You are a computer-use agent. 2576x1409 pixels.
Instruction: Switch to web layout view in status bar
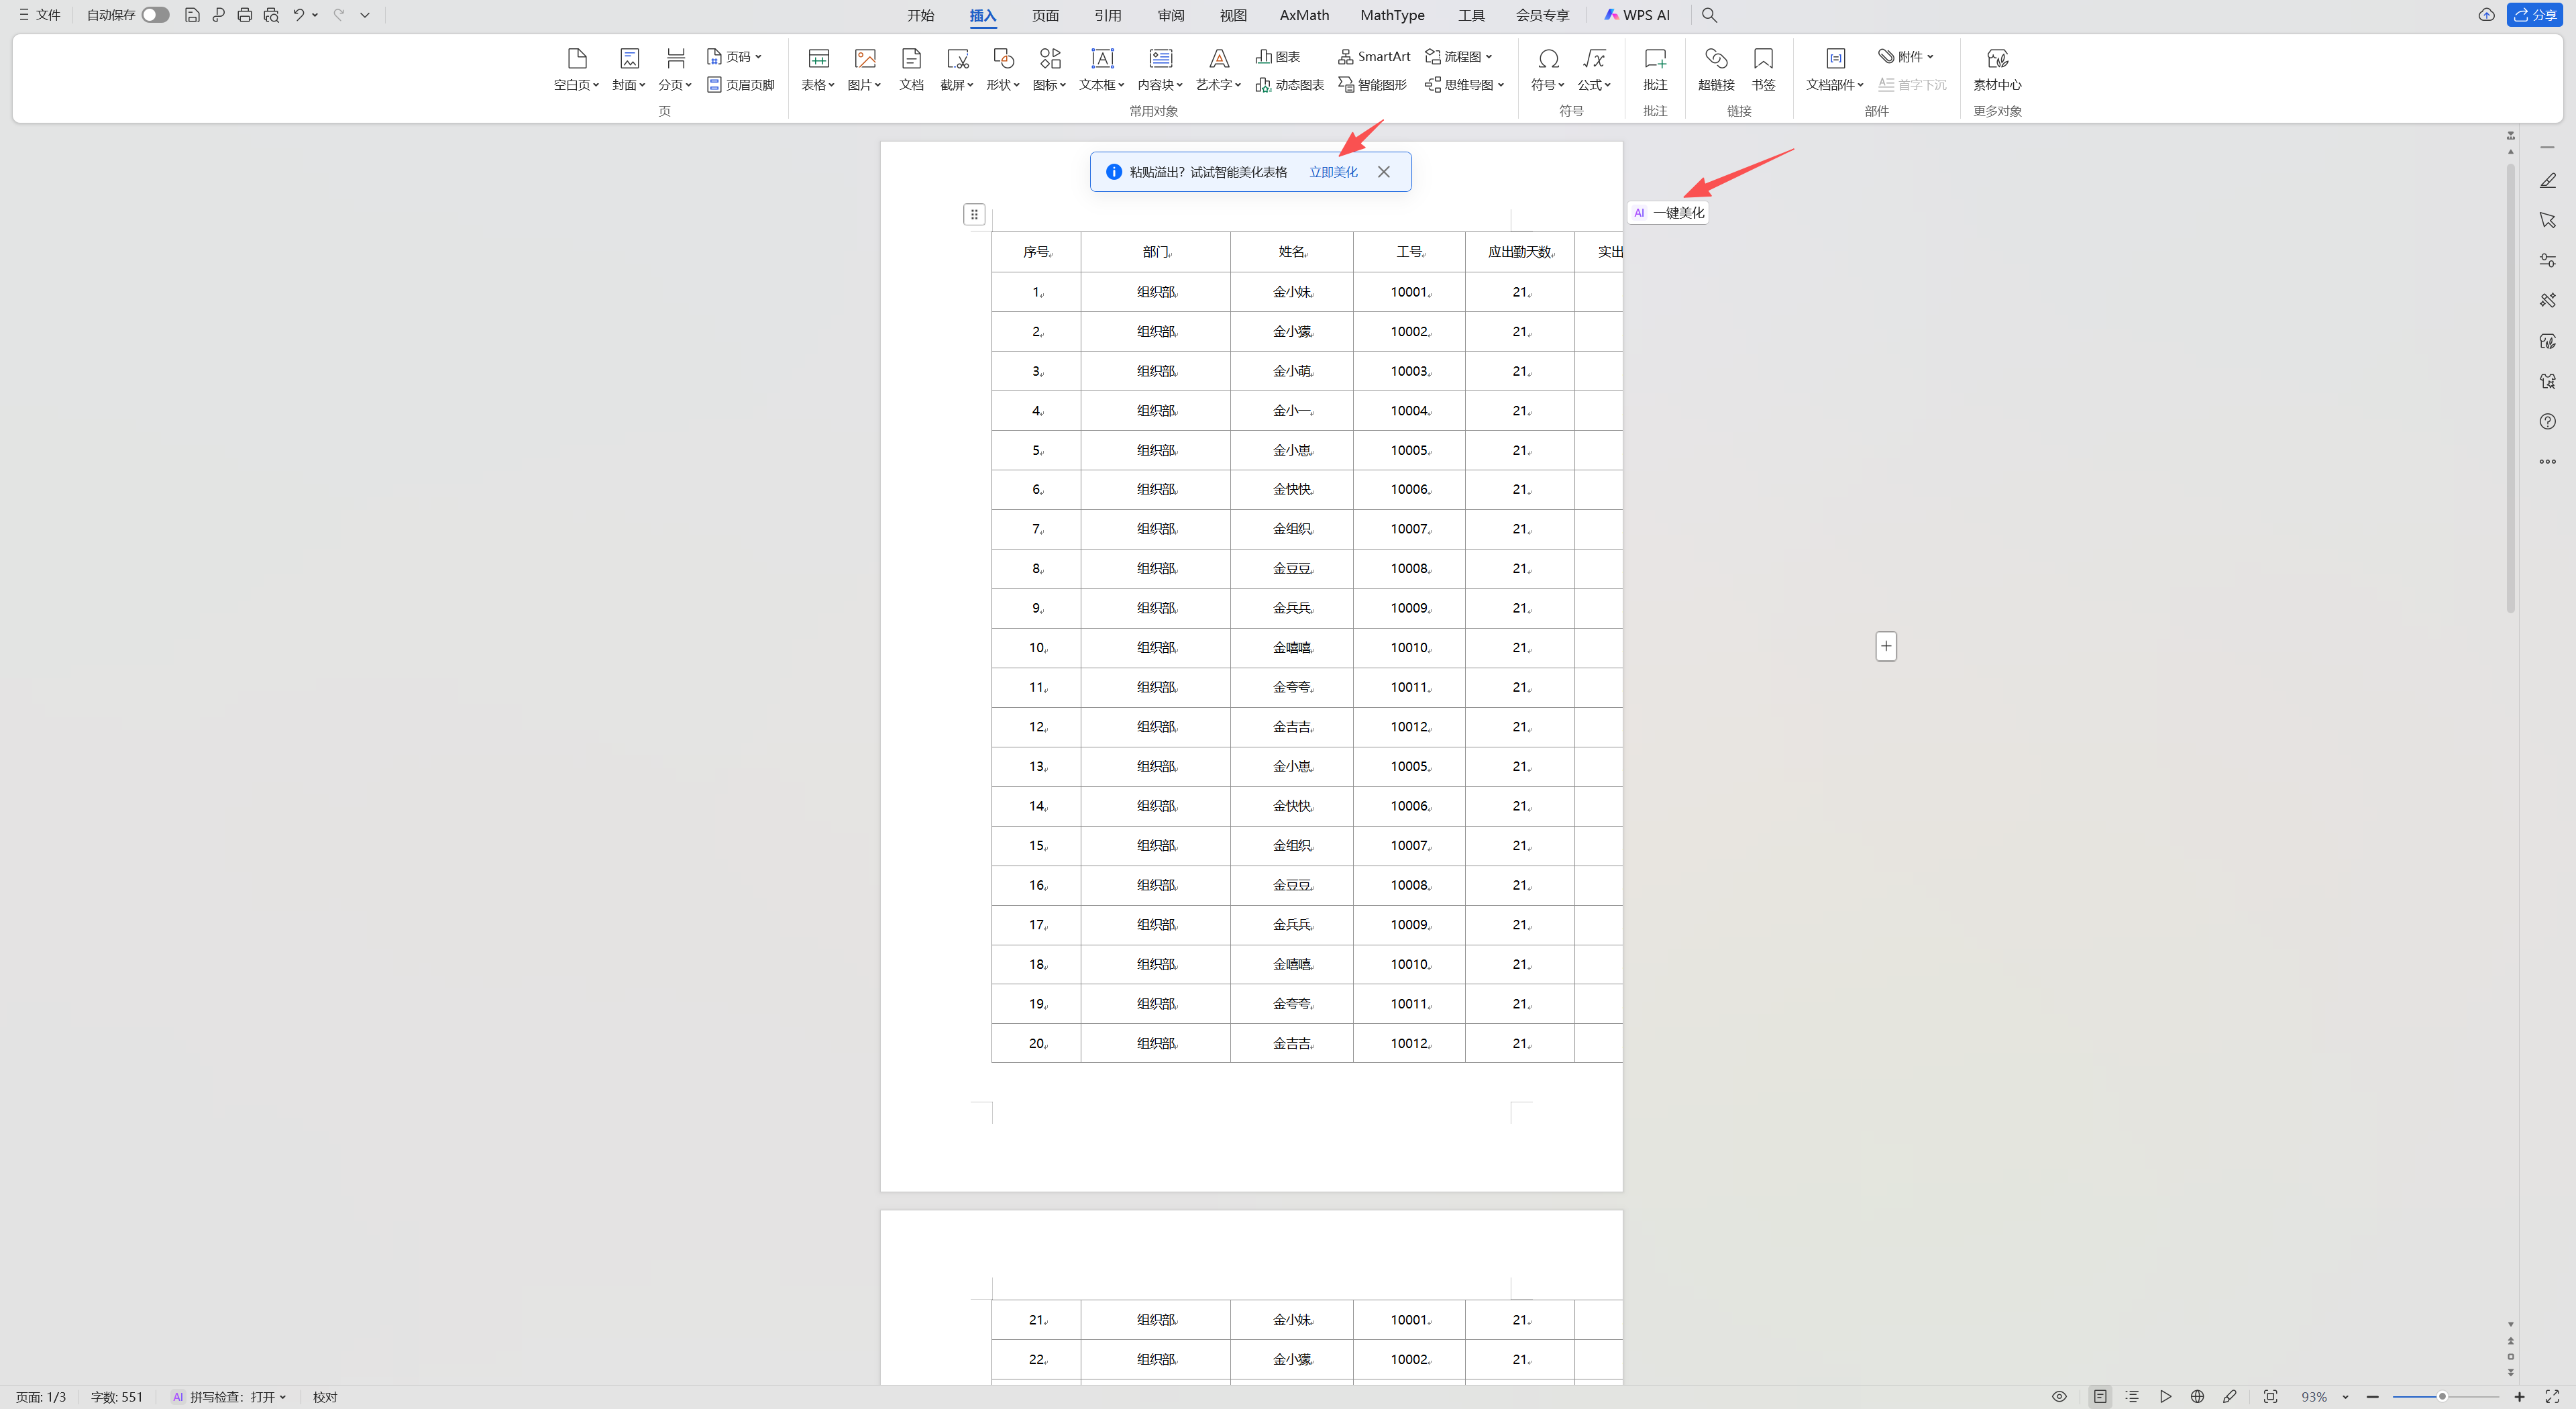click(2197, 1396)
